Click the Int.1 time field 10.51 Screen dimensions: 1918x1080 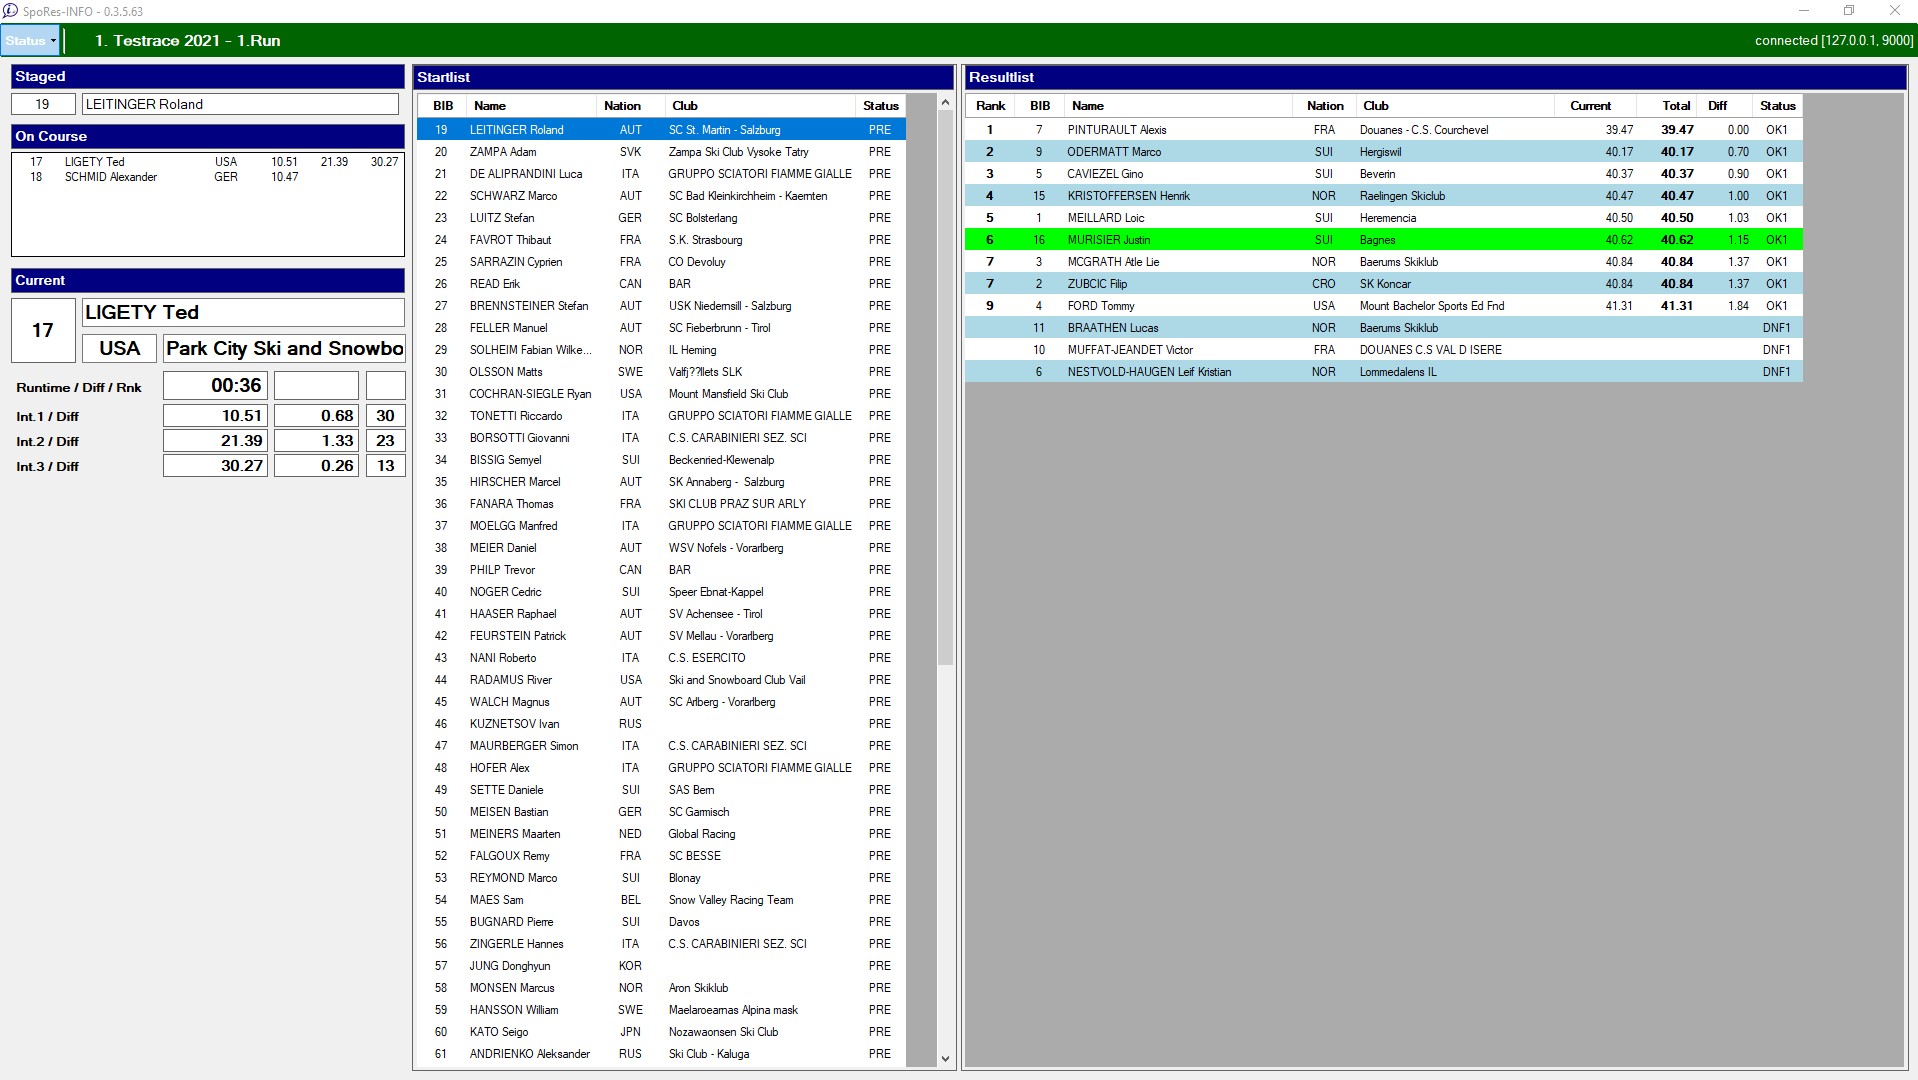(x=216, y=416)
